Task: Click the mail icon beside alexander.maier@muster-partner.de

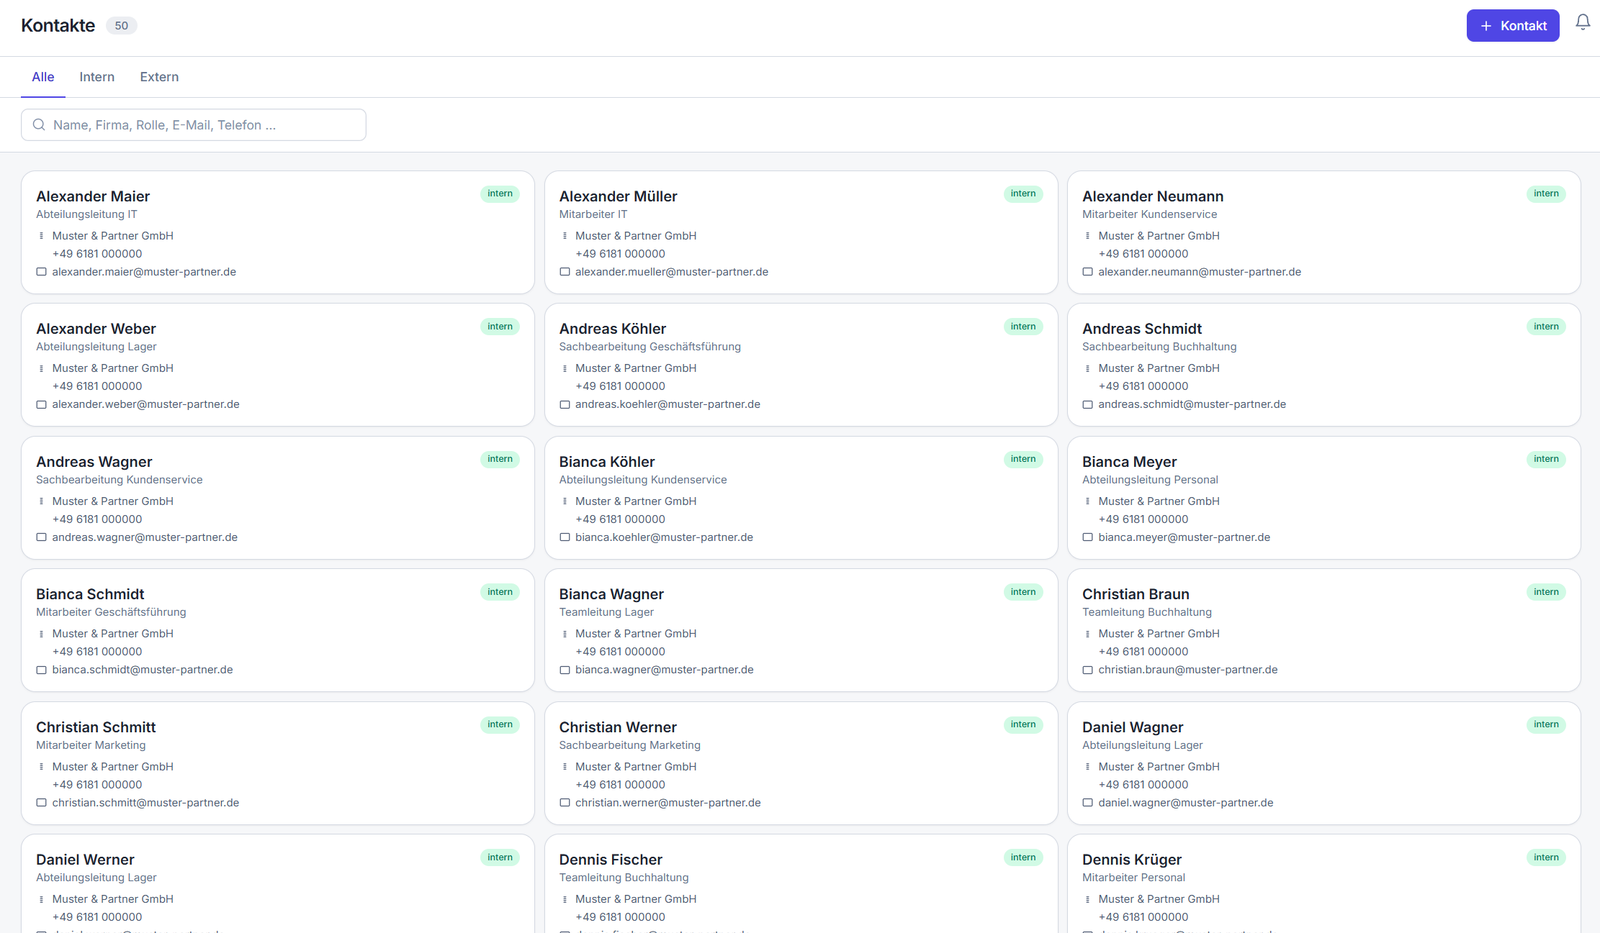Action: (42, 272)
